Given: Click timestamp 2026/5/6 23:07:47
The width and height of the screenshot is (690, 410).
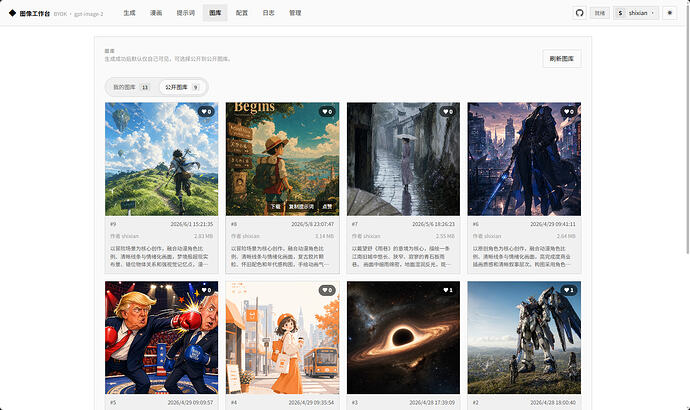Looking at the screenshot, I should (x=312, y=224).
